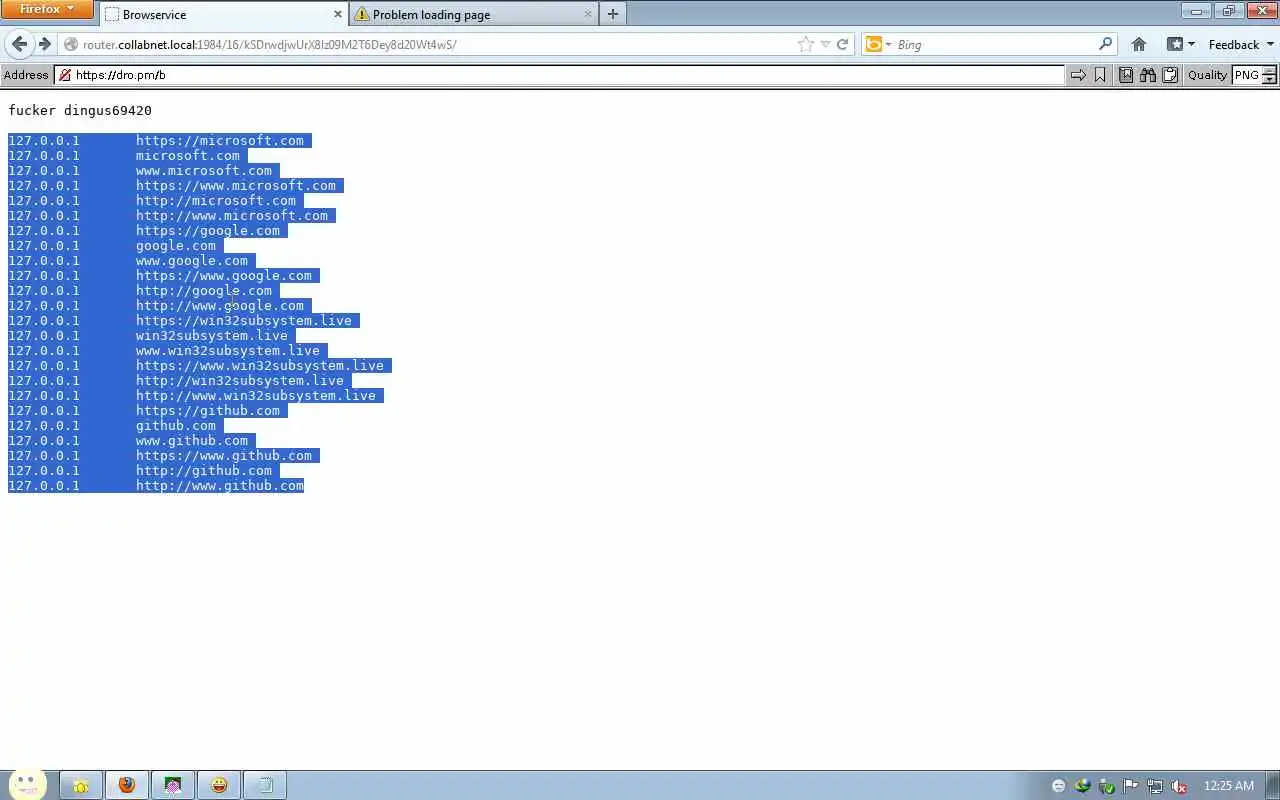Screen dimensions: 1280x800
Task: Open the Firefox application menu
Action: tap(47, 9)
